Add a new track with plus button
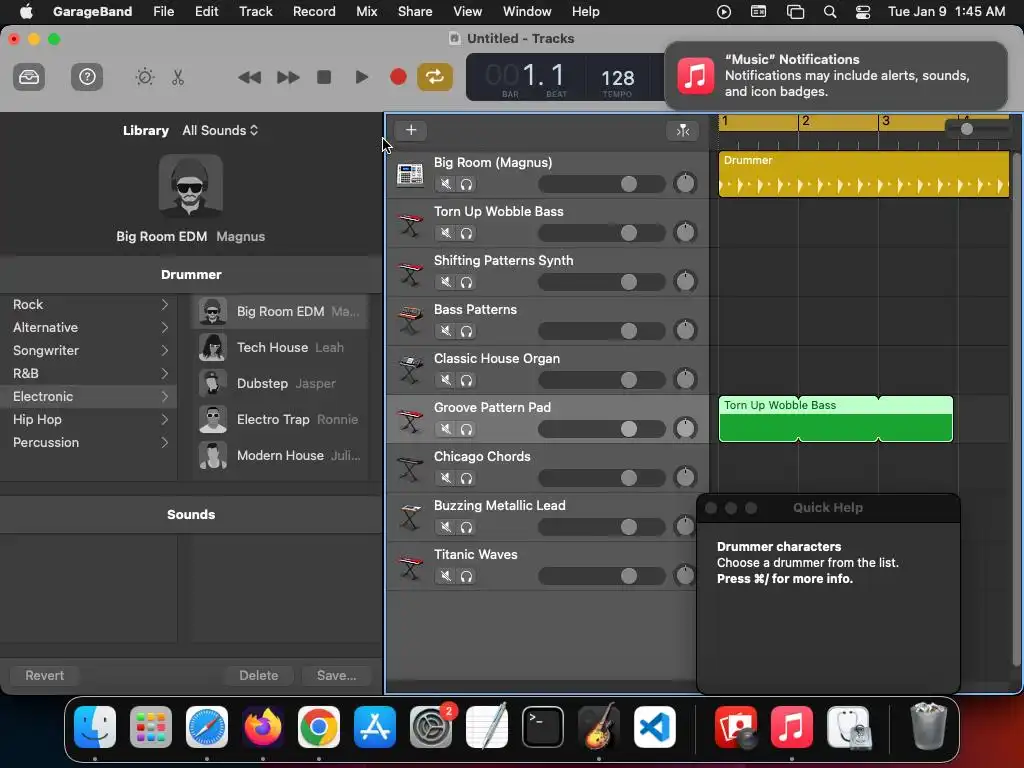The height and width of the screenshot is (768, 1024). (x=411, y=130)
